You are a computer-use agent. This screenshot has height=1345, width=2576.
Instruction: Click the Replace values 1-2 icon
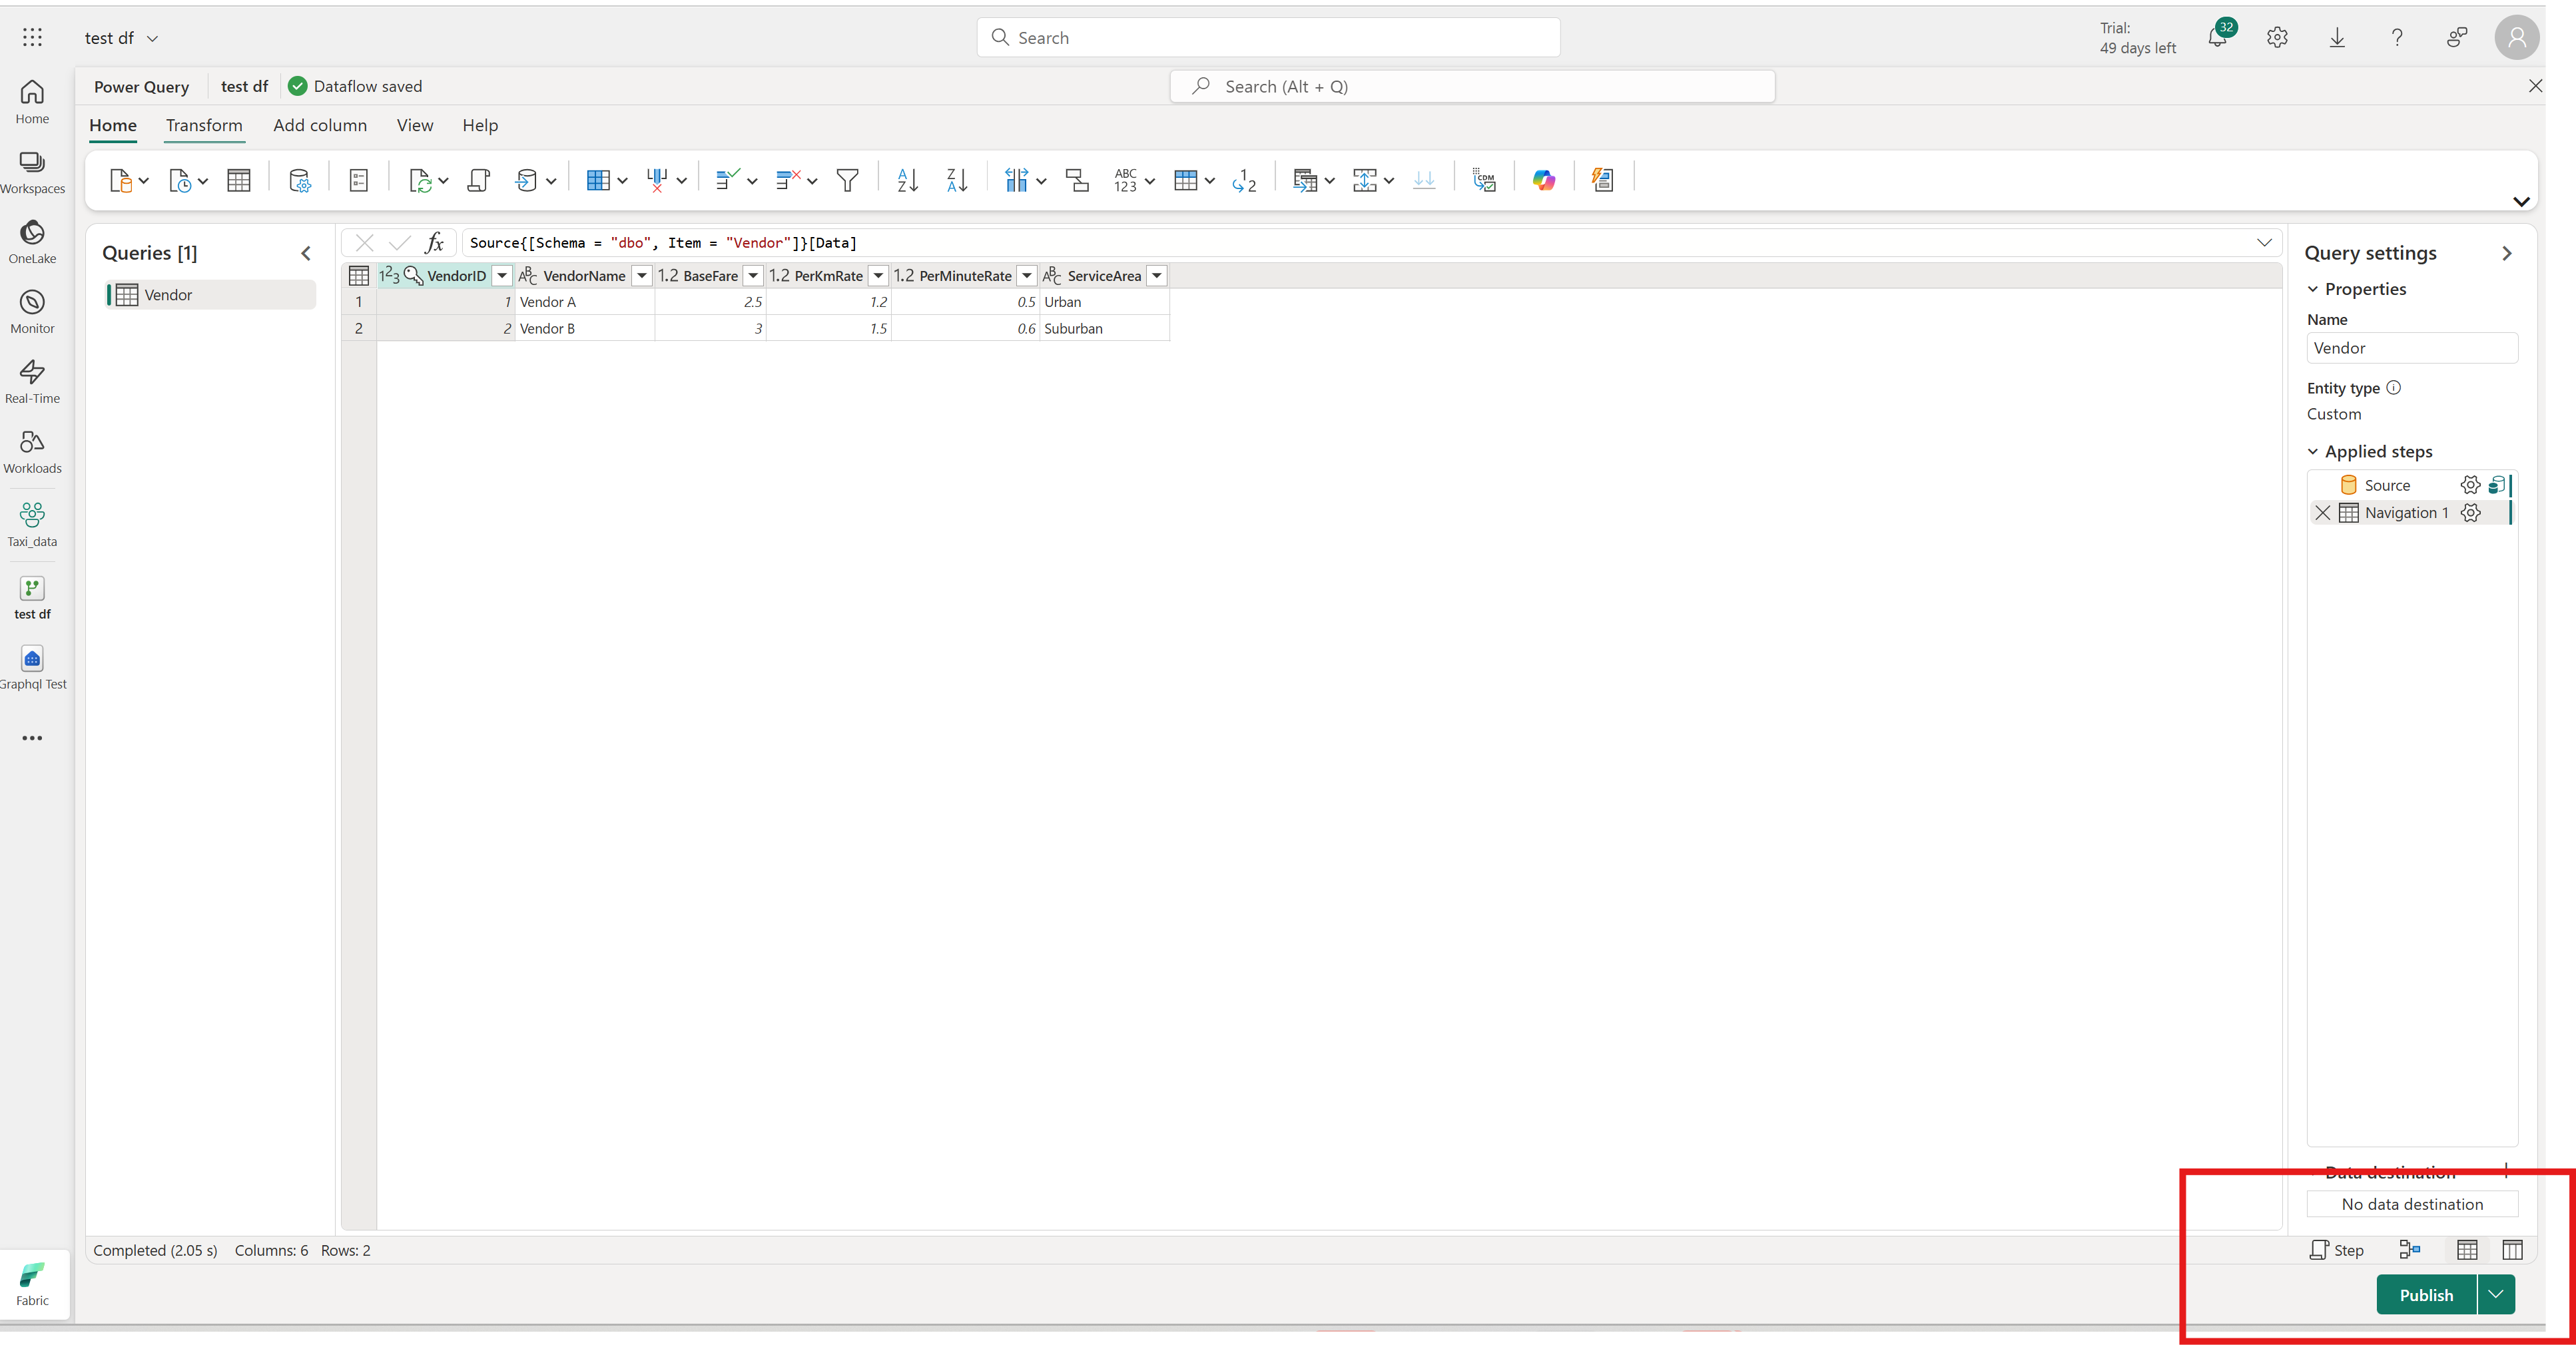click(x=1244, y=180)
